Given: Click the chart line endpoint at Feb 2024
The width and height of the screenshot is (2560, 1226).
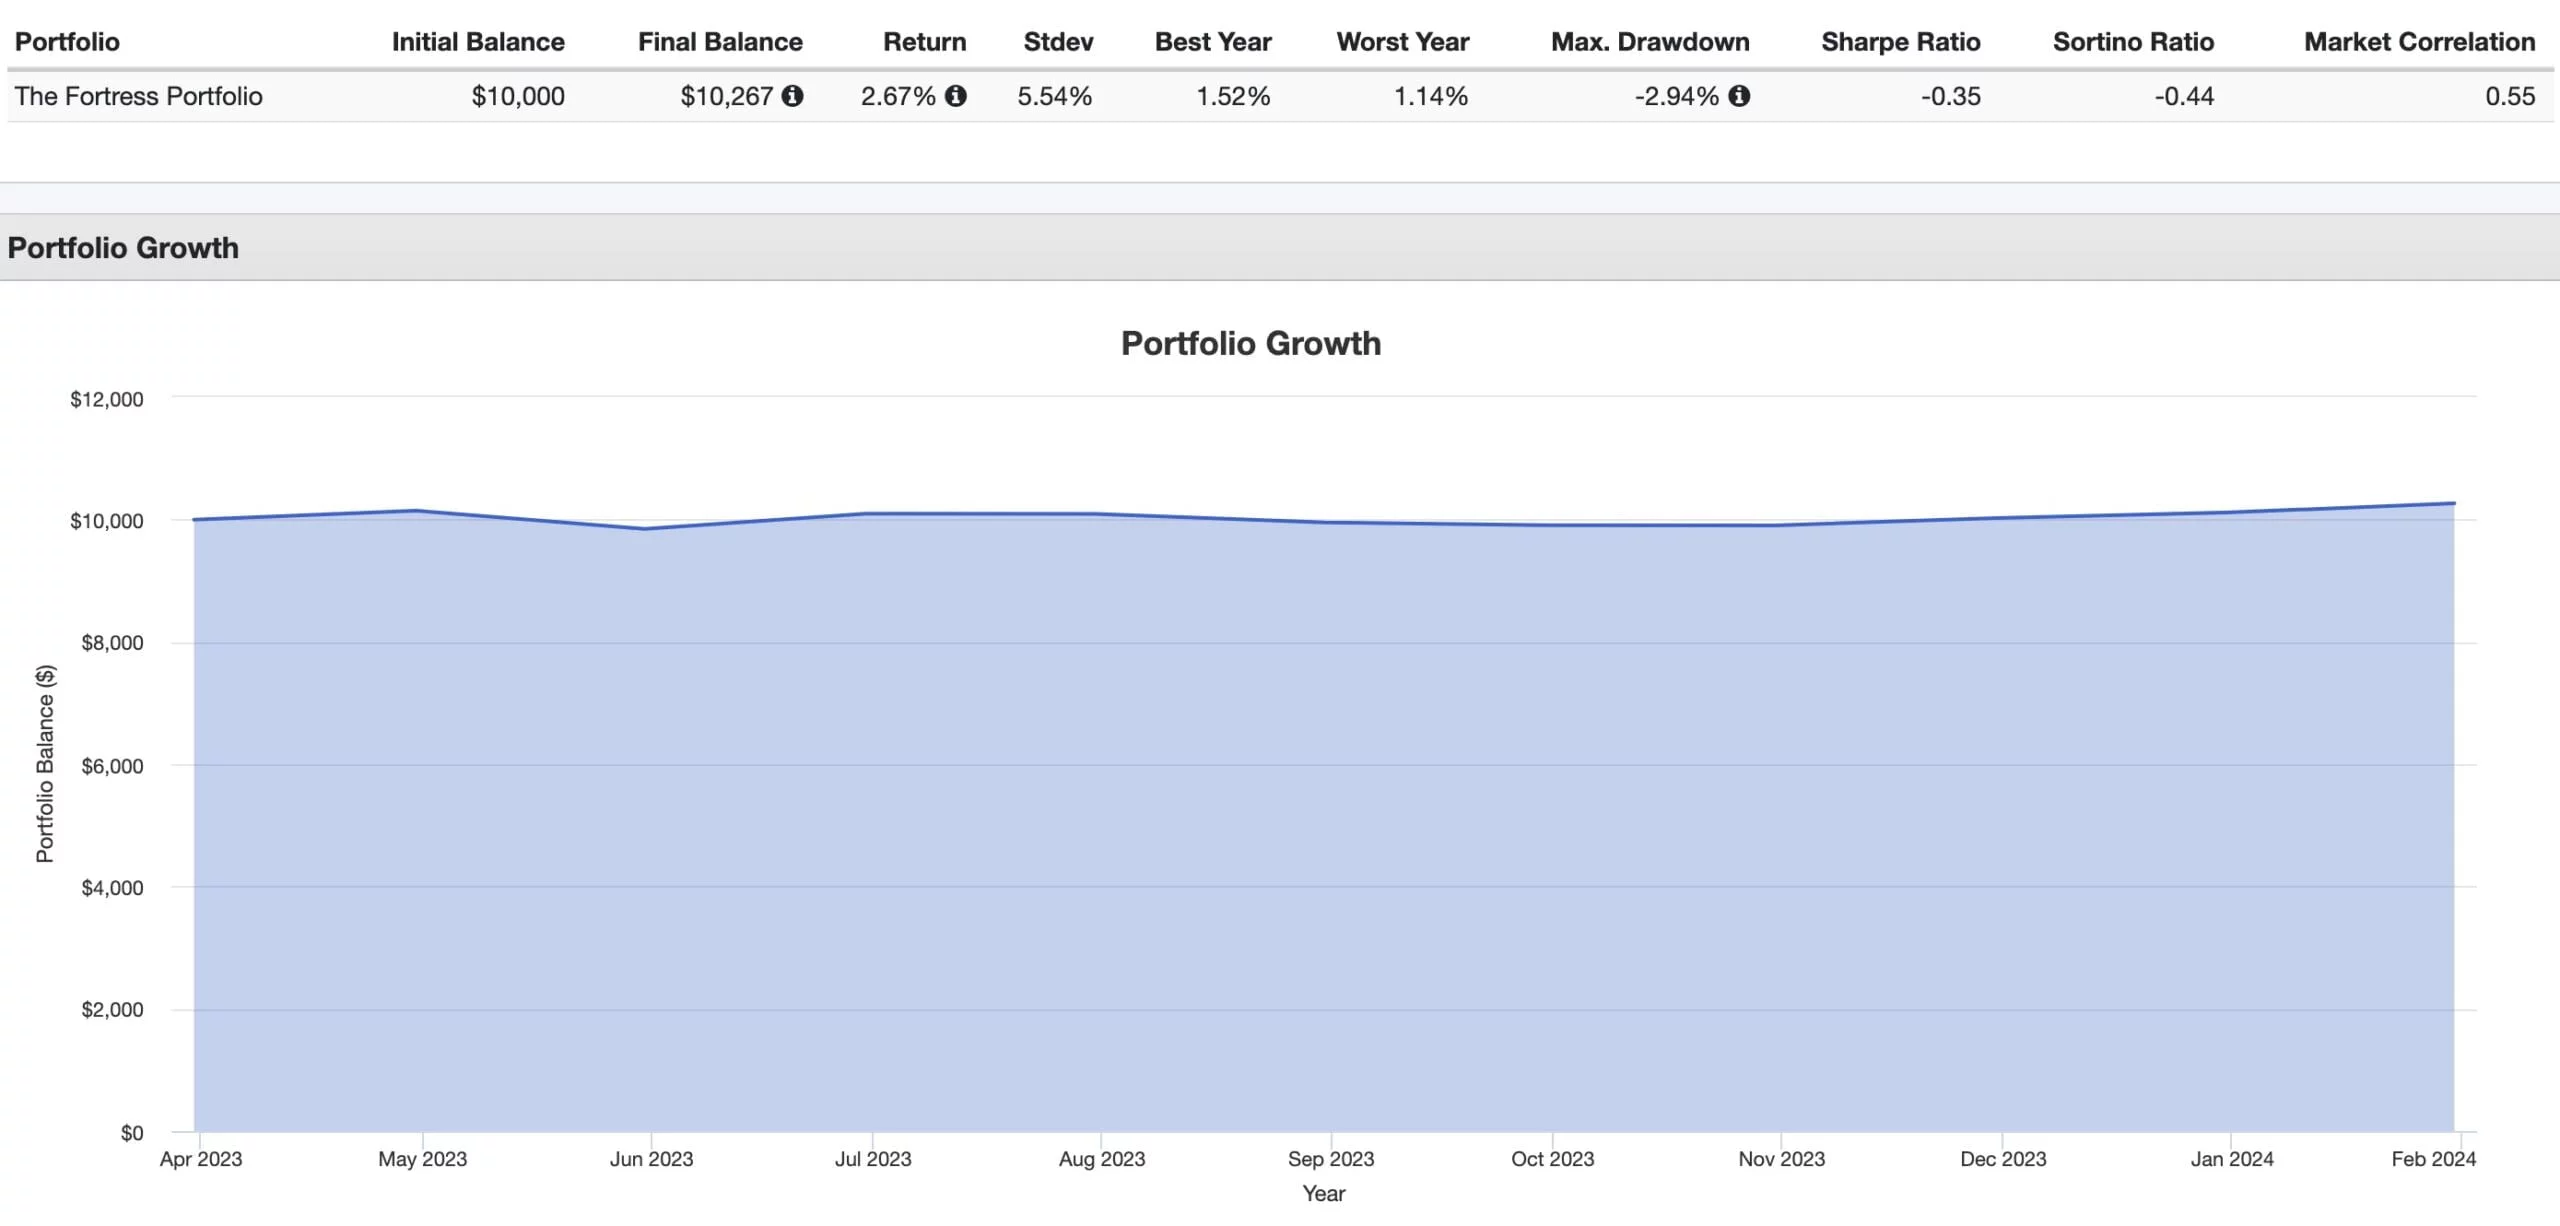Looking at the screenshot, I should point(2454,503).
